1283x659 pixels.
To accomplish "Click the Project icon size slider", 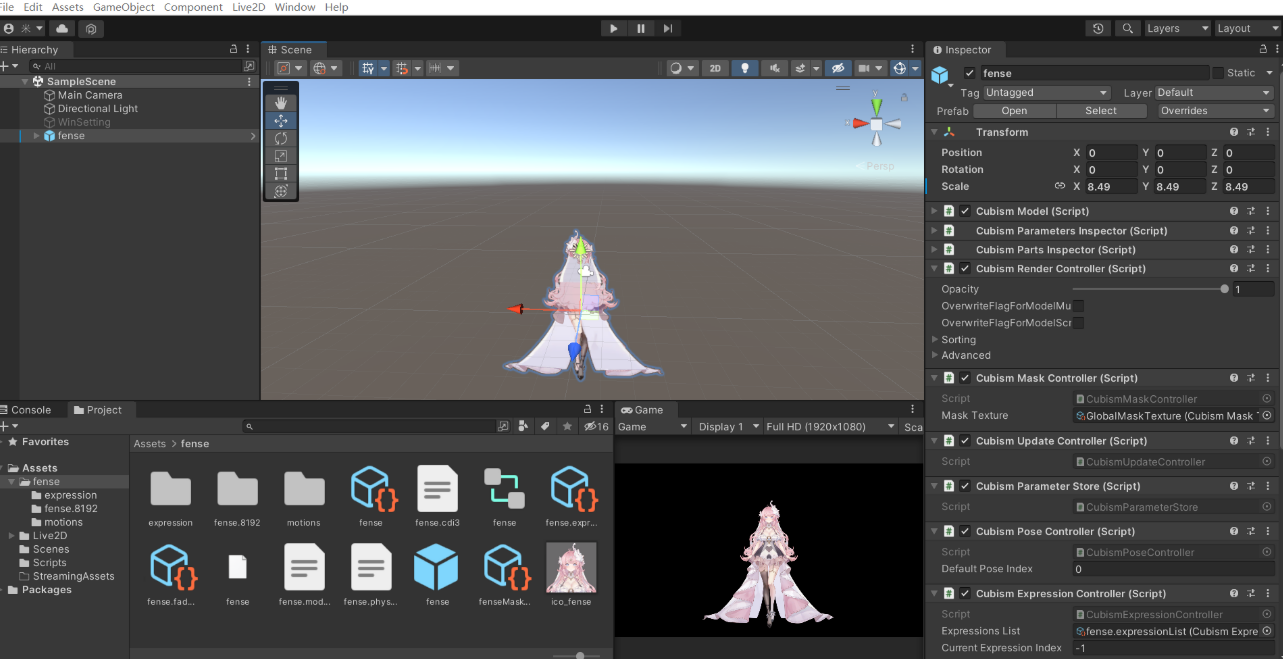I will click(x=574, y=655).
